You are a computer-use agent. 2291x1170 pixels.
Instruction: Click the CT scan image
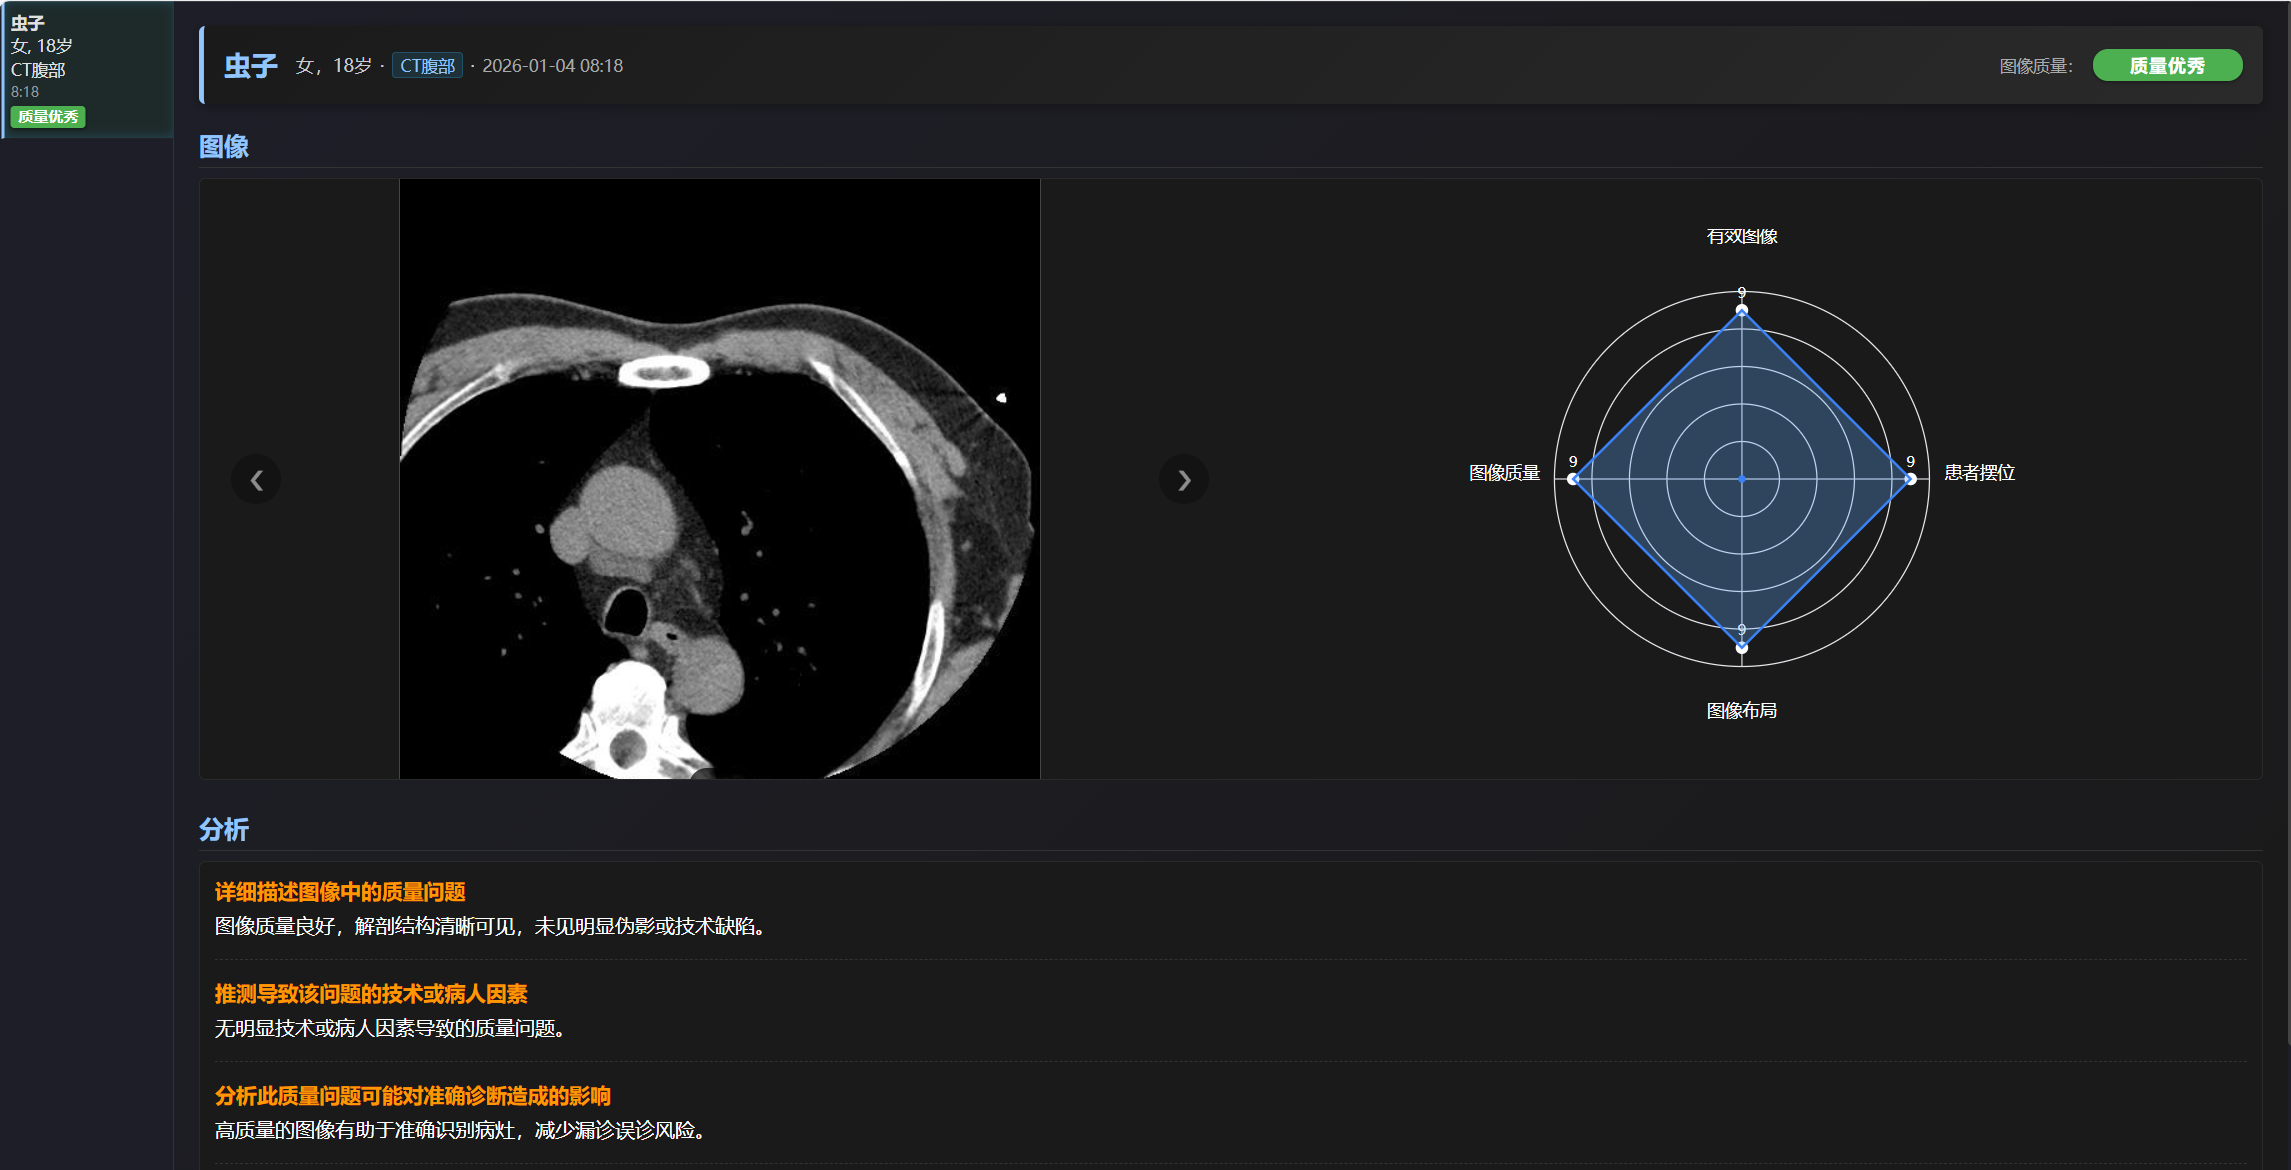coord(719,479)
